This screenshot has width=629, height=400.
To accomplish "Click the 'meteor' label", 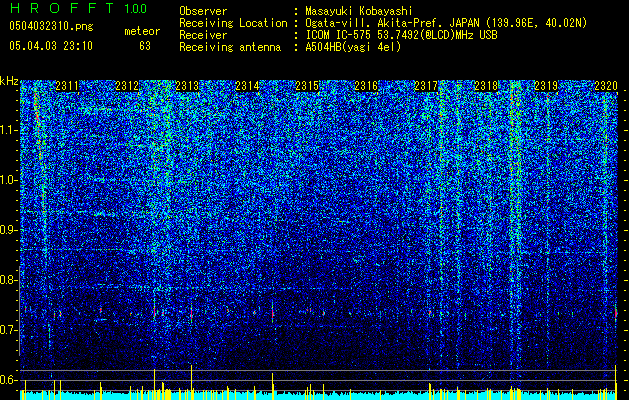I will tap(142, 31).
